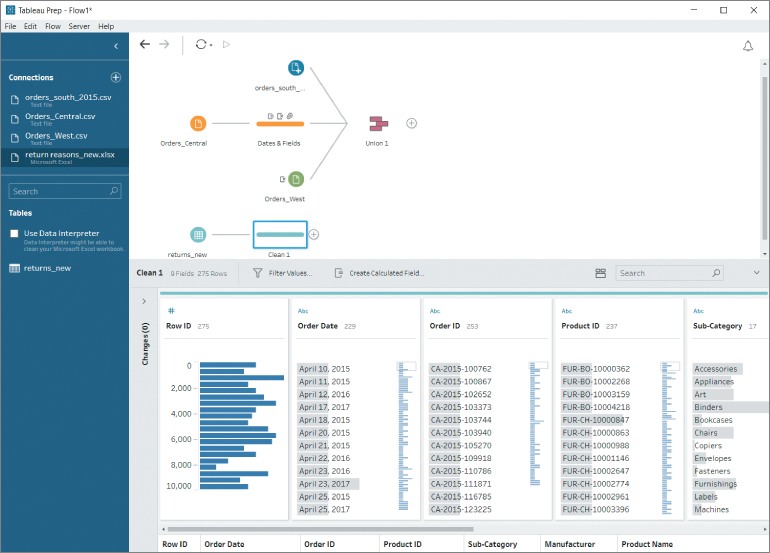Screen dimensions: 770x553
Task: Select the Clean 1 step
Action: pos(280,234)
